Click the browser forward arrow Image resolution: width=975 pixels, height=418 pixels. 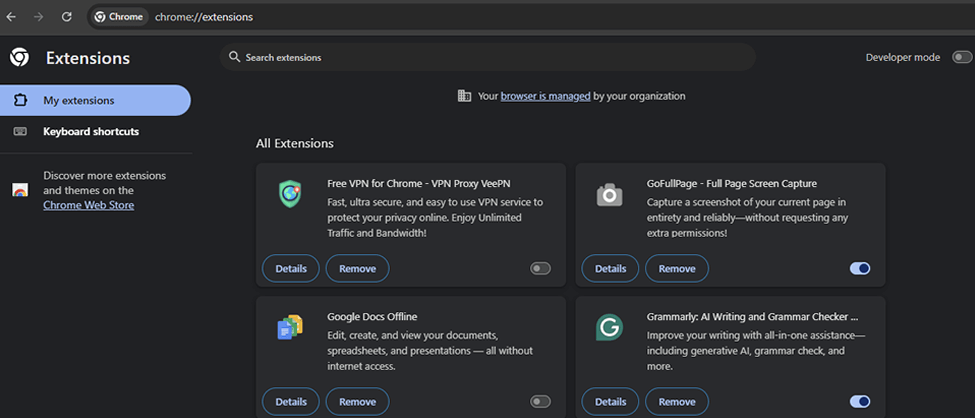[x=39, y=17]
